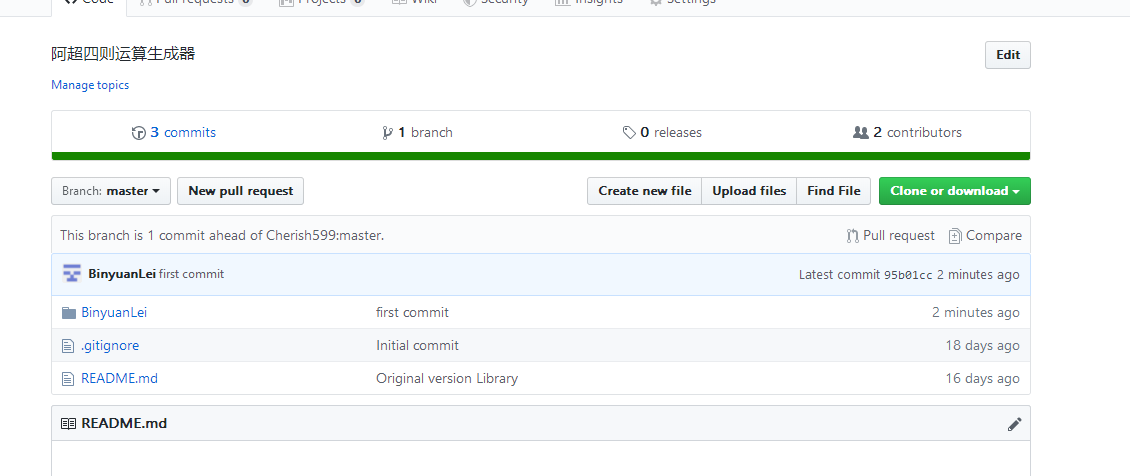Image resolution: width=1130 pixels, height=476 pixels.
Task: Open 'first commit' message in latest commit bar
Action: click(191, 274)
